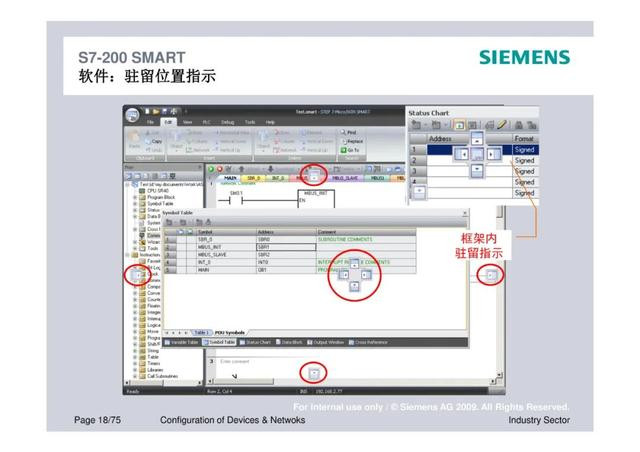Expand the Program Block tree node
This screenshot has width=640, height=452.
[x=135, y=197]
